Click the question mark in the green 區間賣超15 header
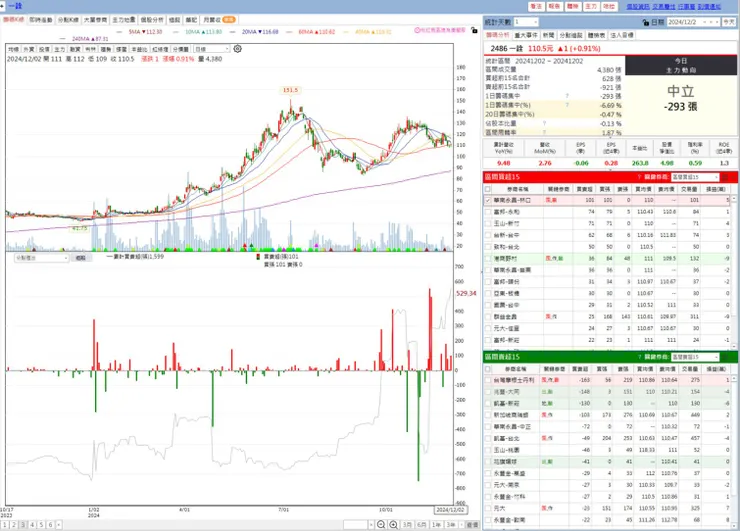Screen dimensions: 740x531 [639, 357]
